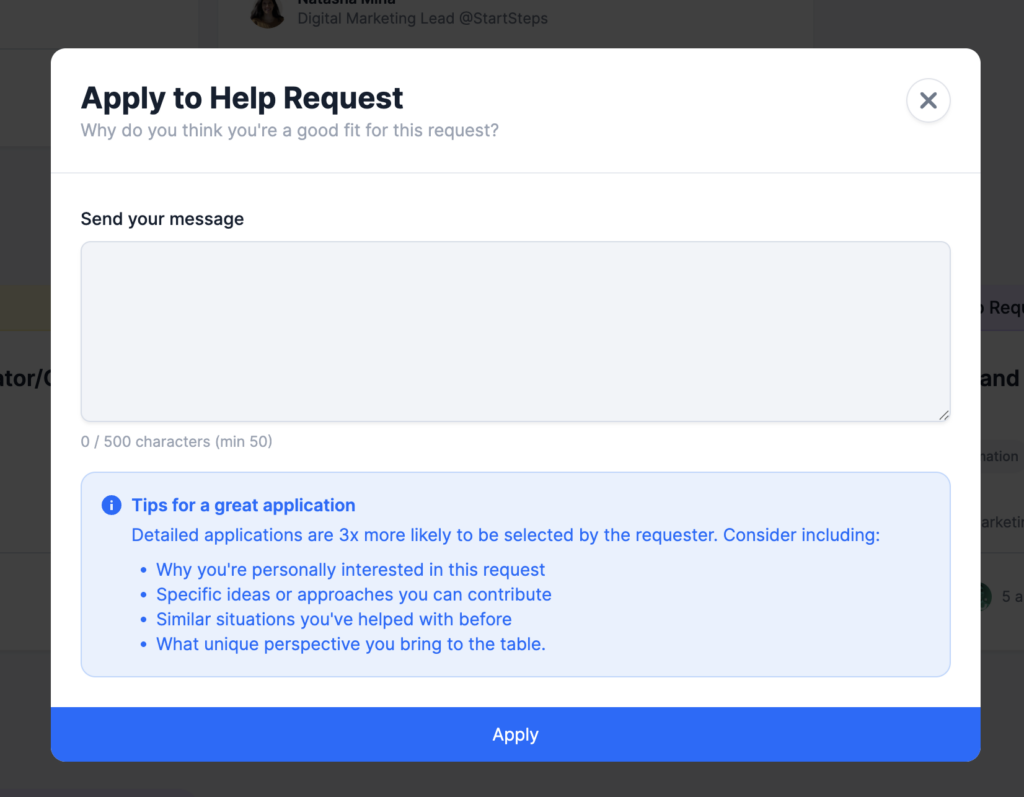The image size is (1024, 797).
Task: Click the "What unique perspective" tip
Action: click(350, 645)
